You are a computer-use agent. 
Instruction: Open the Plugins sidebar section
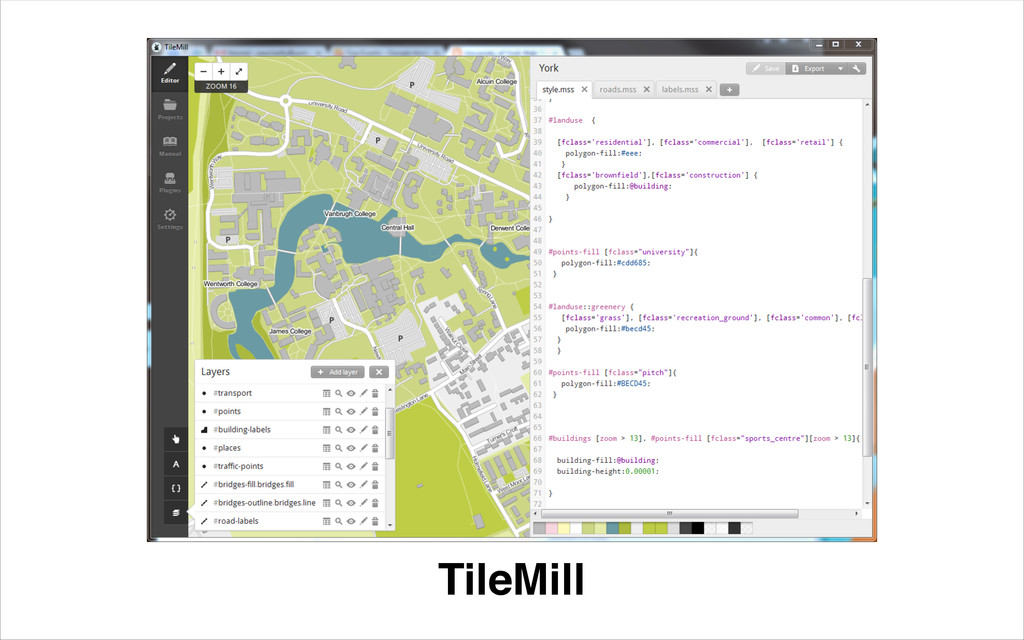click(x=170, y=182)
